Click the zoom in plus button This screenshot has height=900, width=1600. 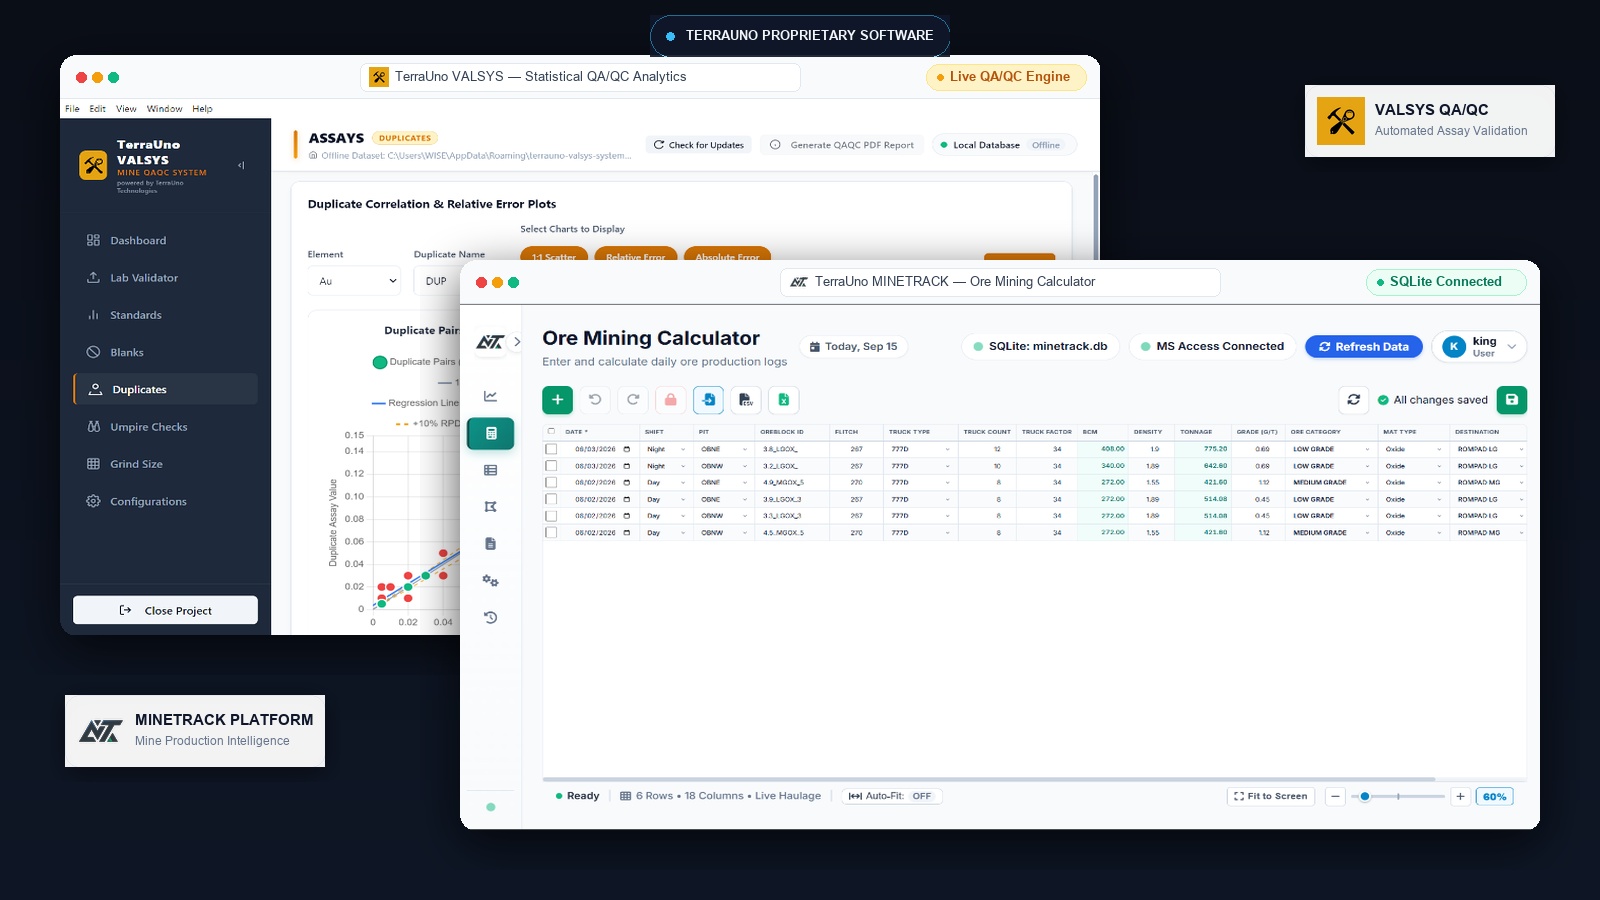[x=1460, y=796]
